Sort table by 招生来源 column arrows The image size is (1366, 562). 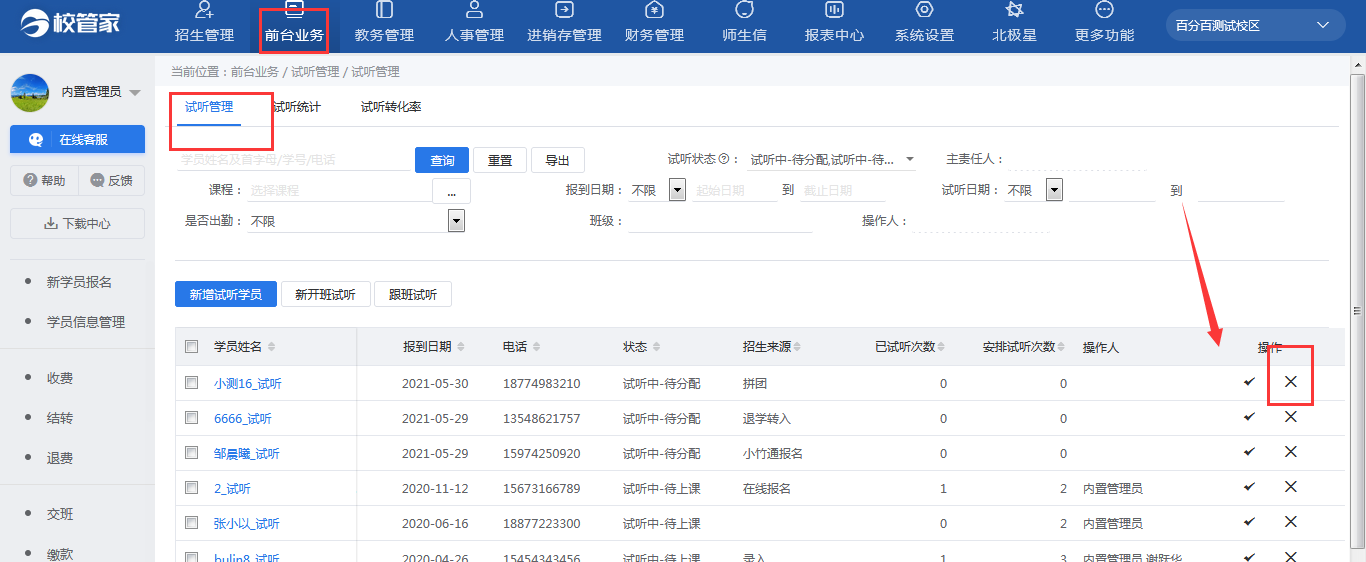(797, 347)
